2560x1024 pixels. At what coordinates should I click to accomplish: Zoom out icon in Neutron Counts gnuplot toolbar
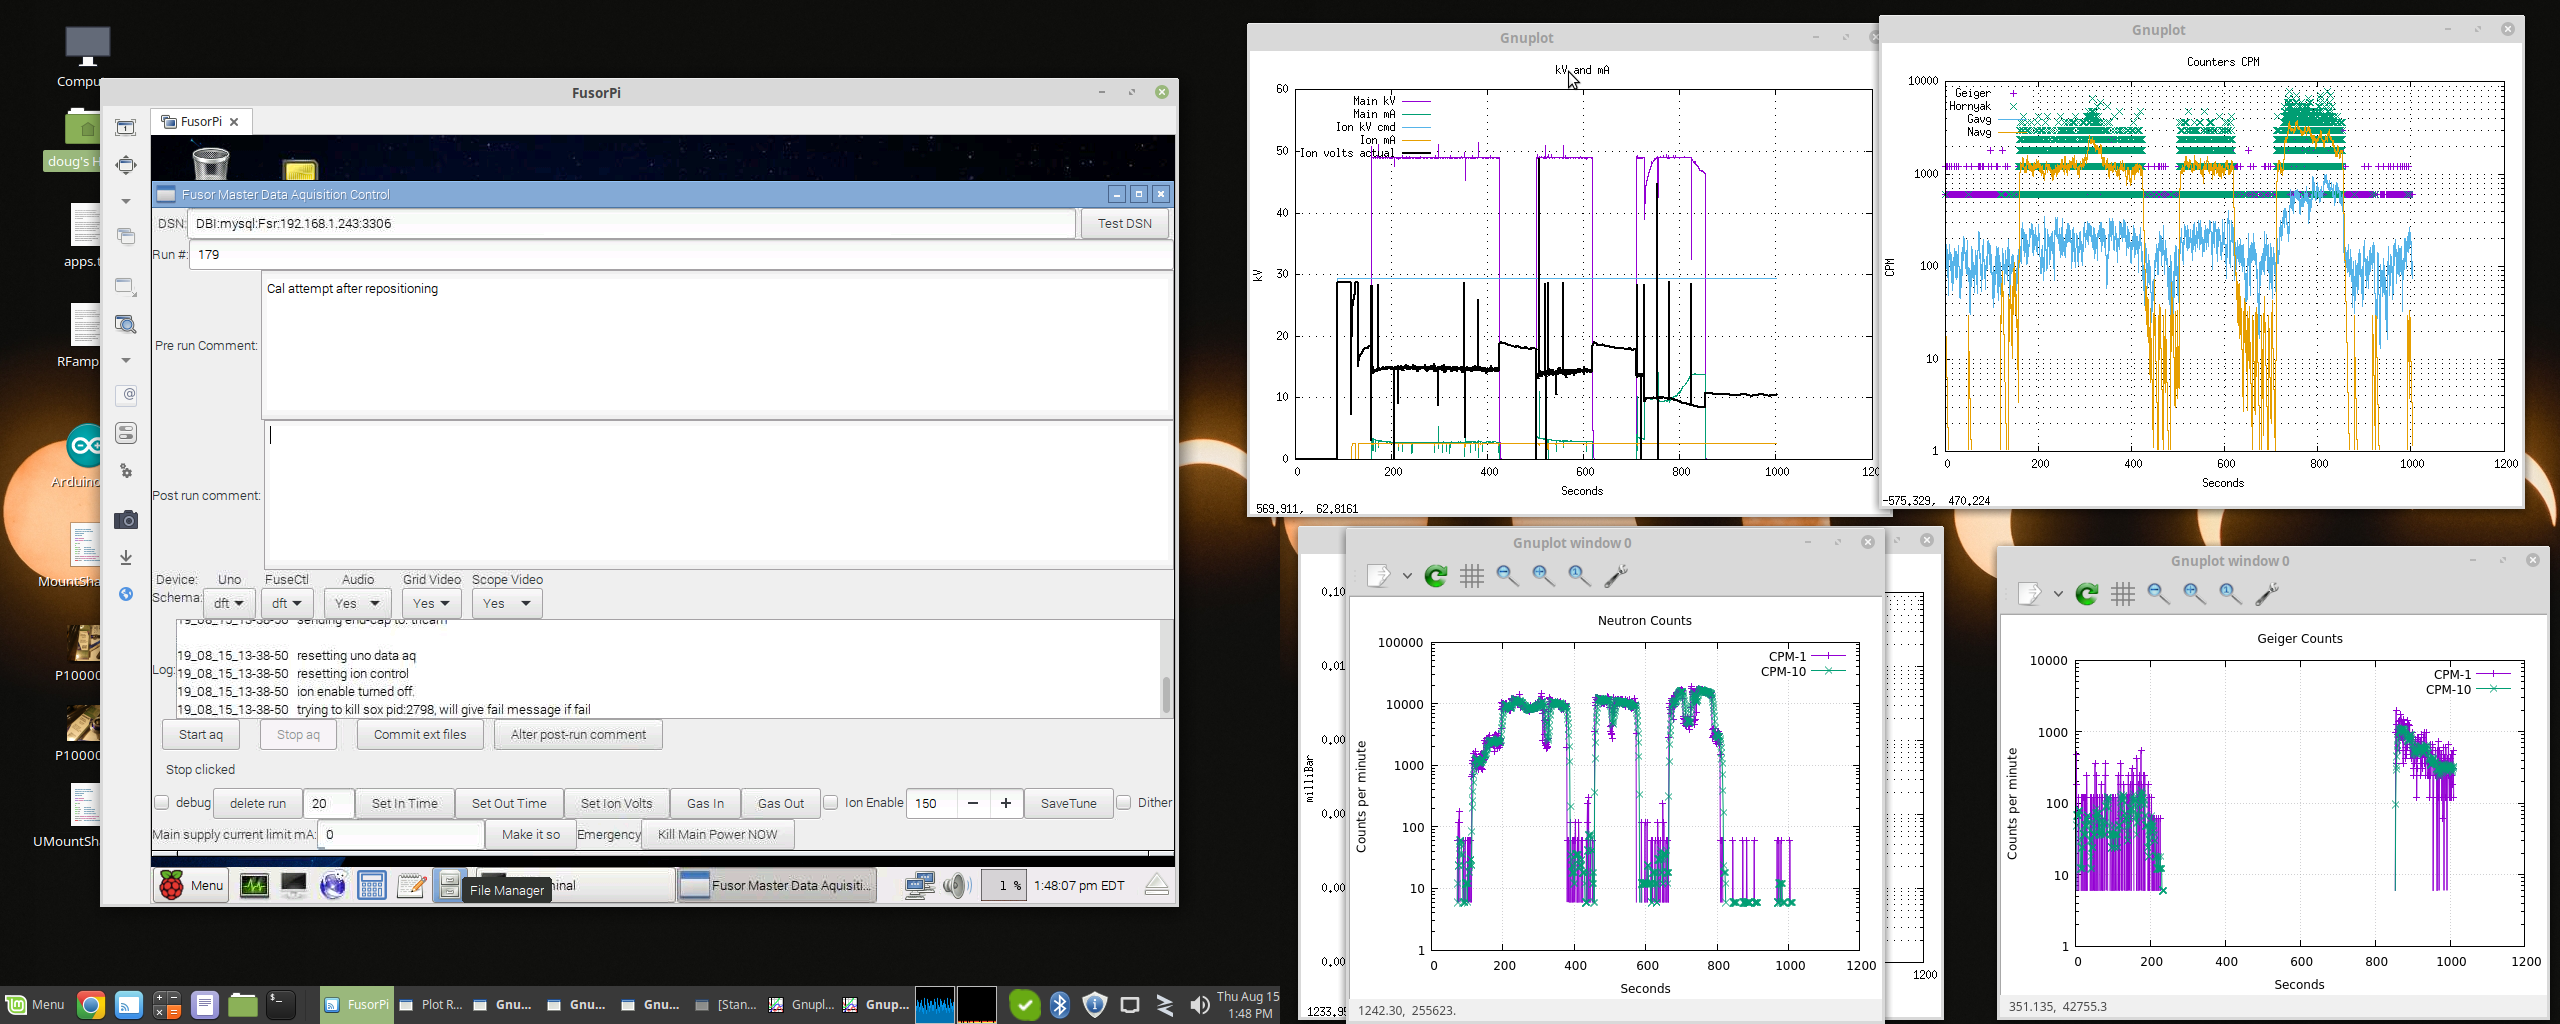[1507, 576]
